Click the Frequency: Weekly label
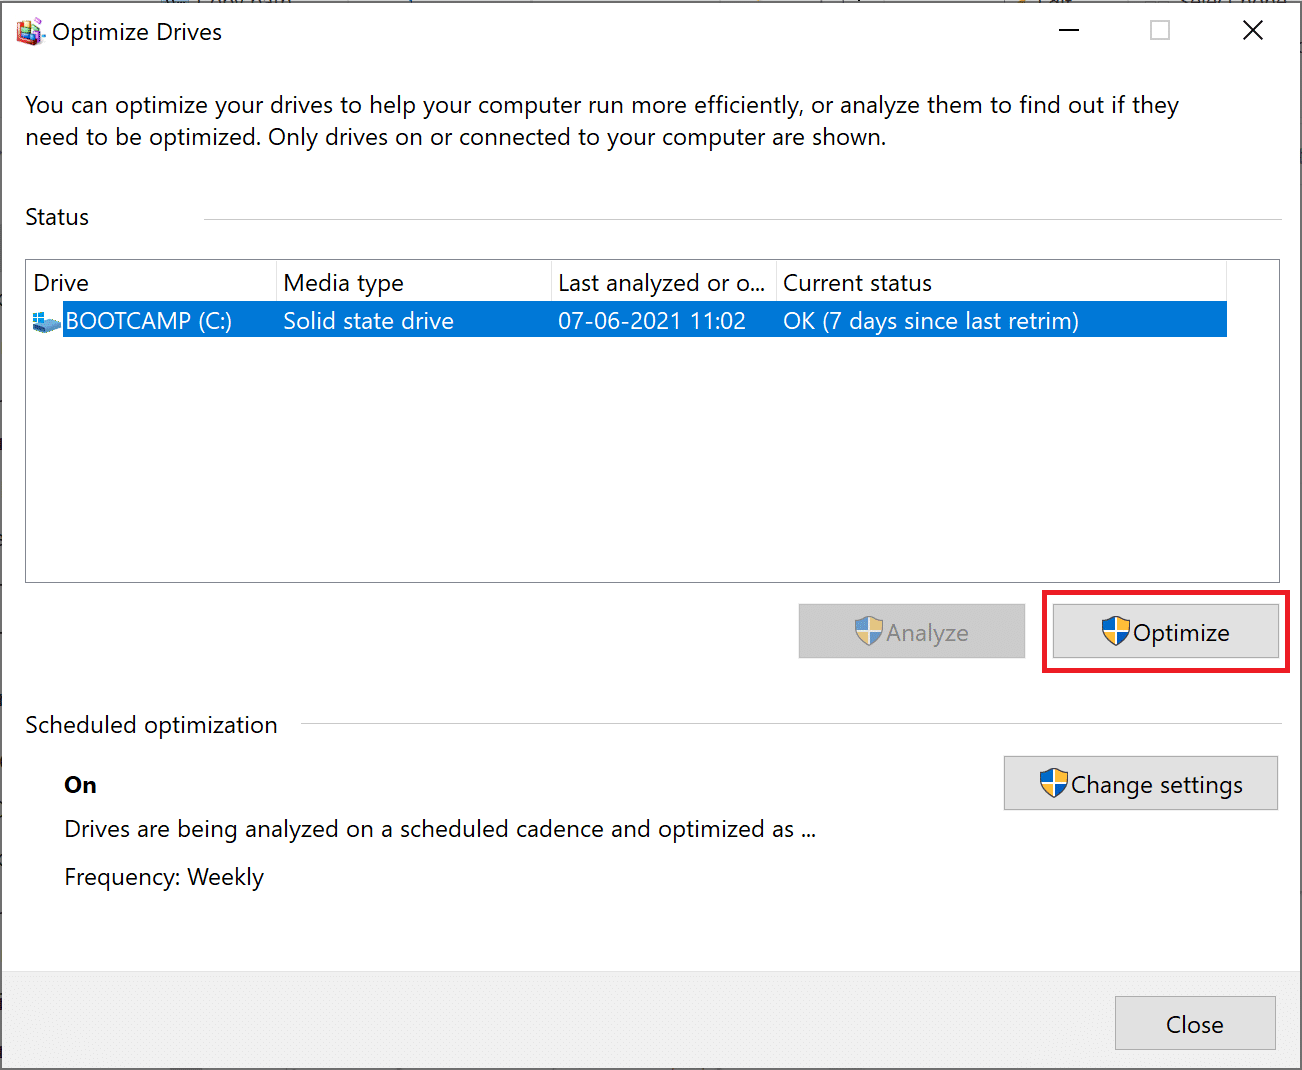The width and height of the screenshot is (1302, 1070). (163, 877)
